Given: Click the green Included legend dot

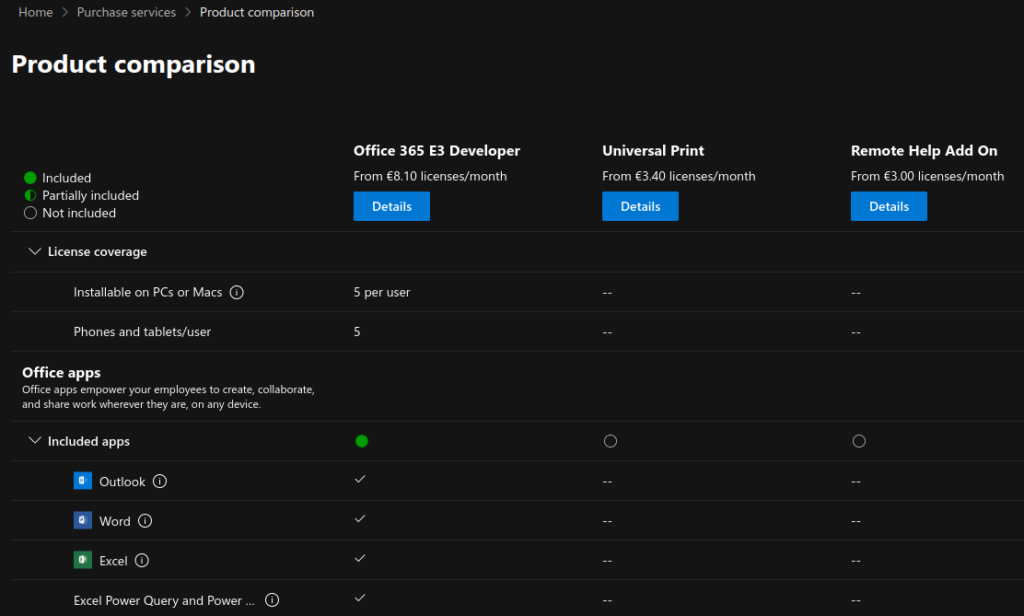Looking at the screenshot, I should (30, 177).
